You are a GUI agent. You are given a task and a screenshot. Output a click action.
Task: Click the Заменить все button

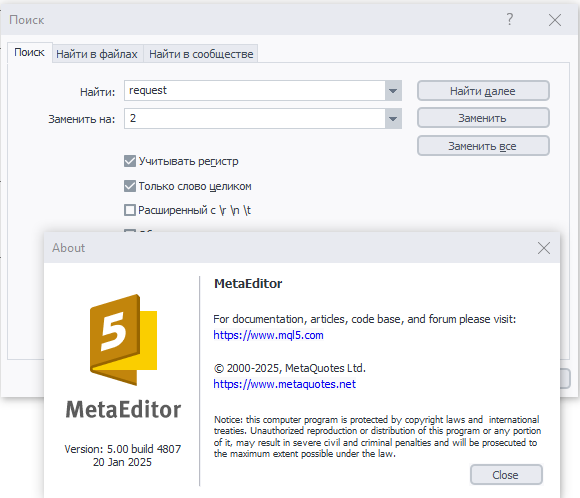(483, 146)
